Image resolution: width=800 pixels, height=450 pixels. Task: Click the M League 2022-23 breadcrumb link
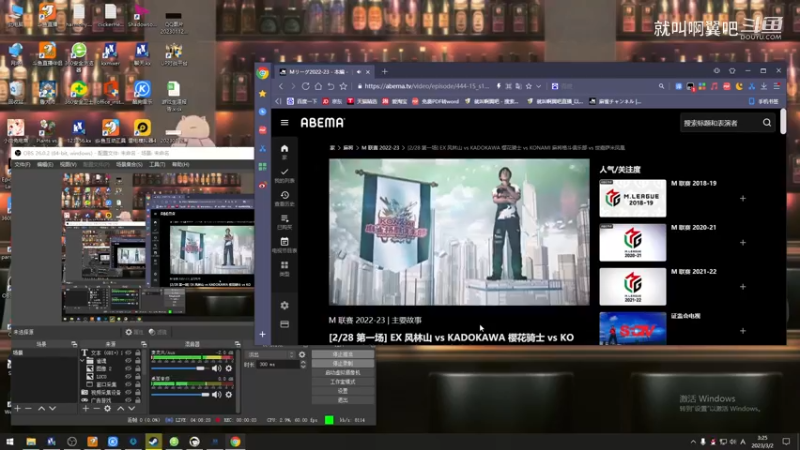coord(380,147)
